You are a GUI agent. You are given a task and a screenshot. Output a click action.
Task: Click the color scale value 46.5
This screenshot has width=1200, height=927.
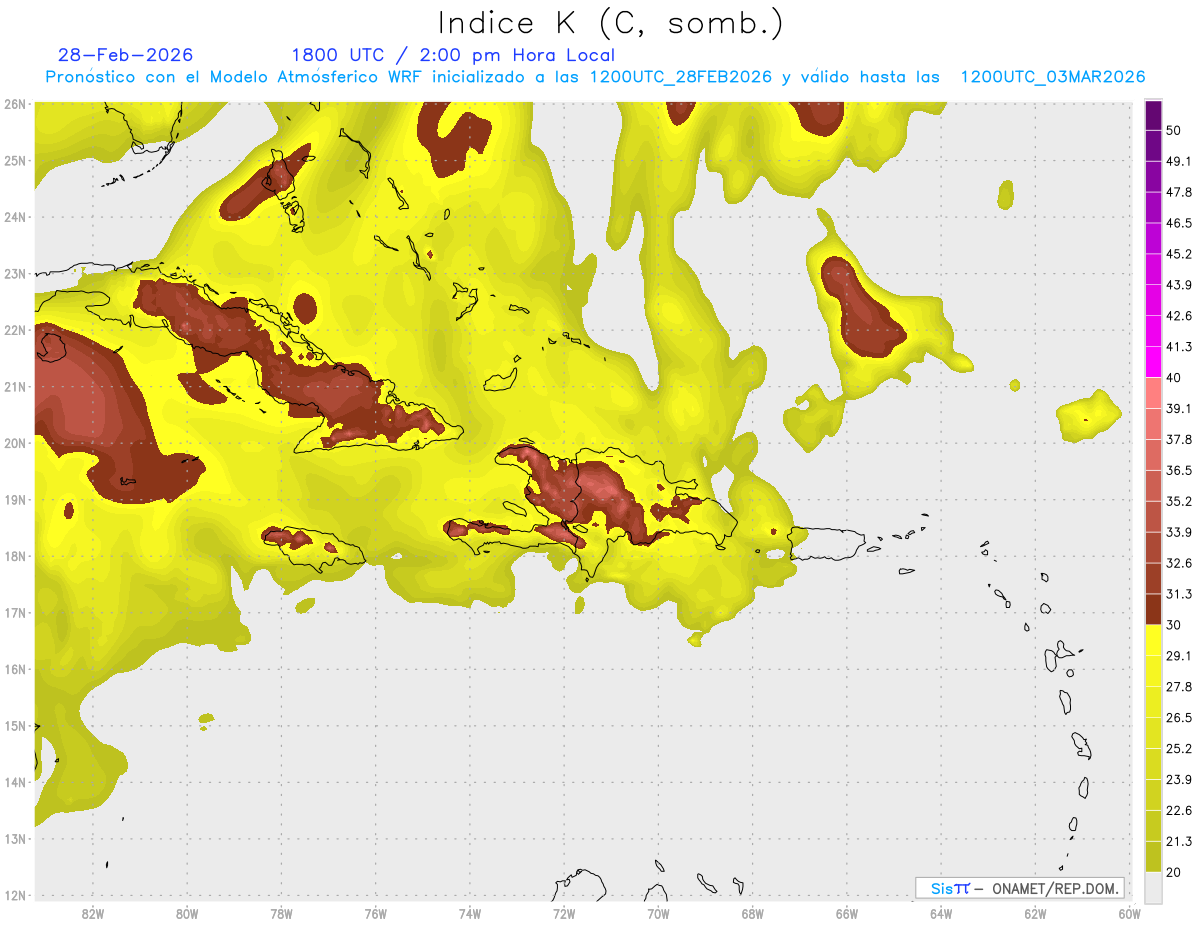(x=1178, y=224)
